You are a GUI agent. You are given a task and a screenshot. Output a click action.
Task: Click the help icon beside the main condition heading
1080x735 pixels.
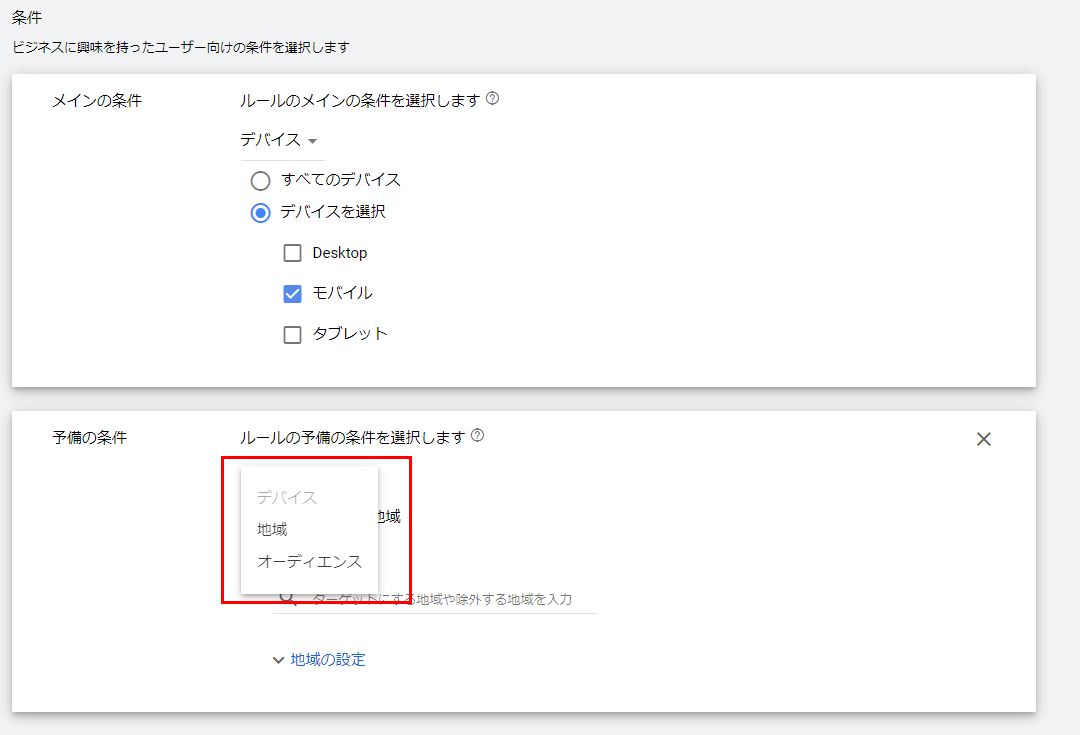[492, 100]
